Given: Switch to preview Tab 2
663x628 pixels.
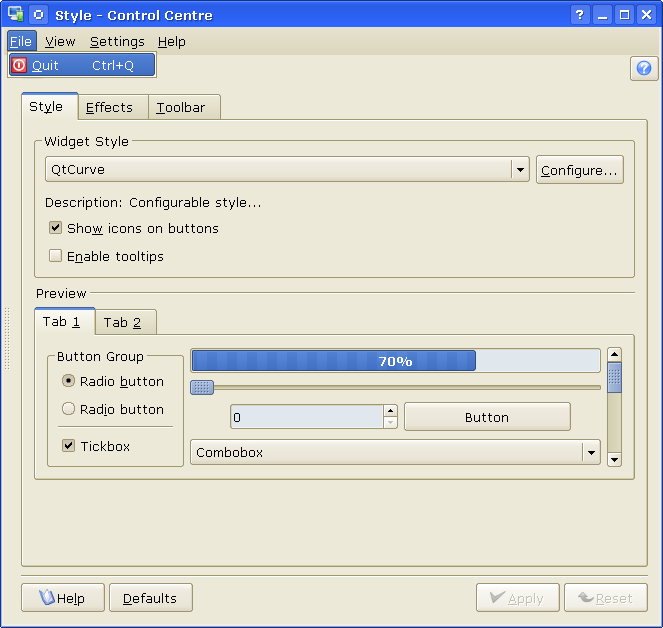Looking at the screenshot, I should (x=126, y=322).
